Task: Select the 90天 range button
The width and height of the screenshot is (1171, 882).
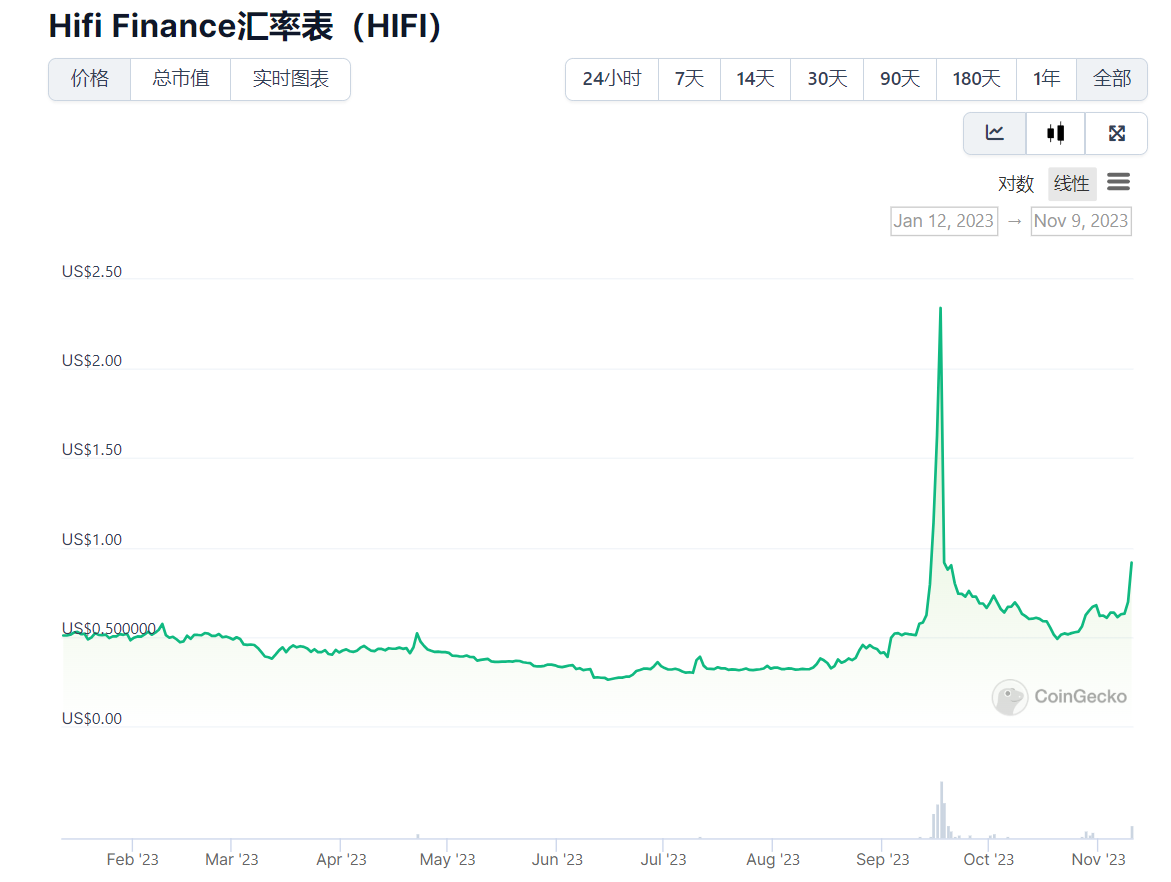Action: (x=898, y=78)
